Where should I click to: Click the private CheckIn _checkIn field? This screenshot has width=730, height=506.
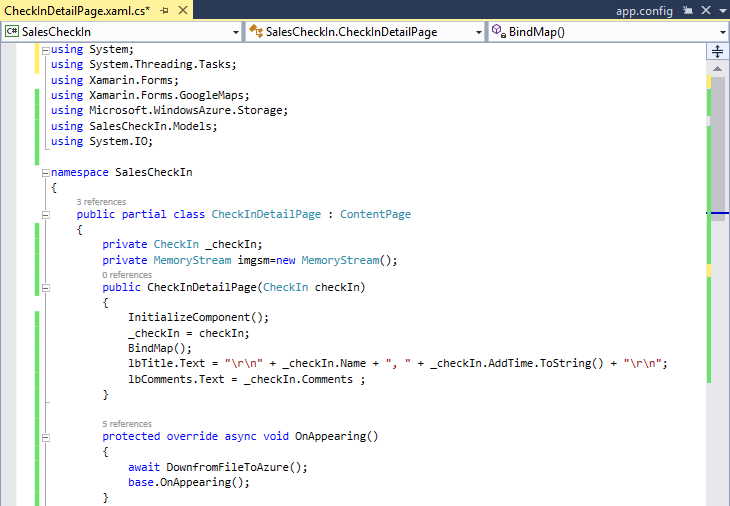click(x=182, y=244)
